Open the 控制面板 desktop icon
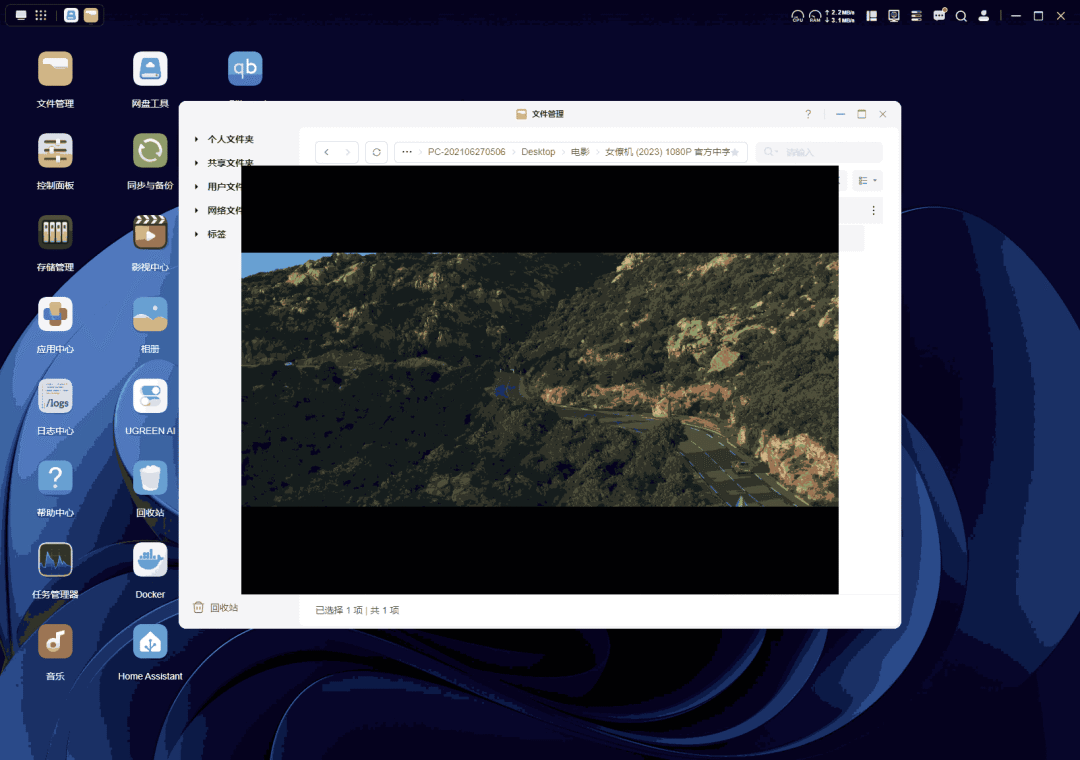The width and height of the screenshot is (1080, 760). [x=55, y=151]
